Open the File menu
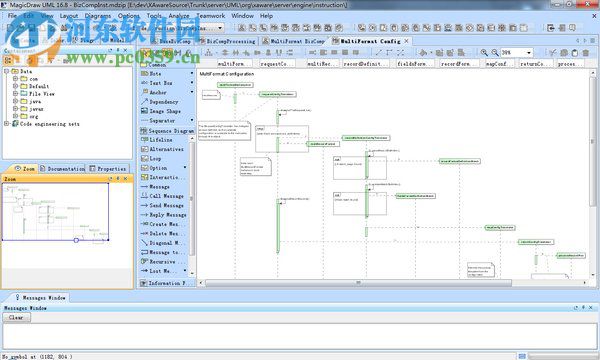This screenshot has width=600, height=360. [x=12, y=16]
